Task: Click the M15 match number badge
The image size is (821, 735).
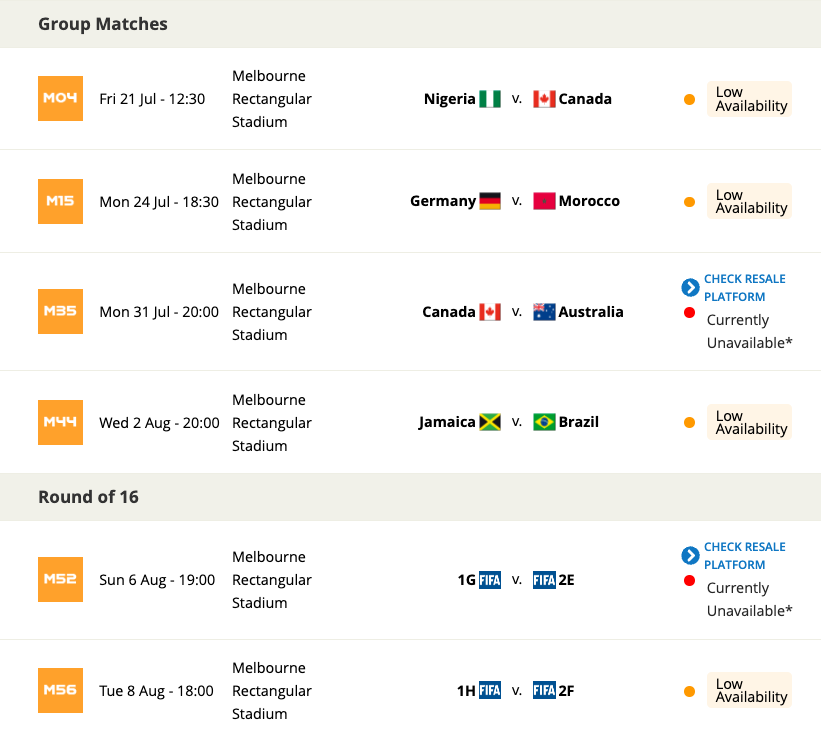Action: (60, 202)
